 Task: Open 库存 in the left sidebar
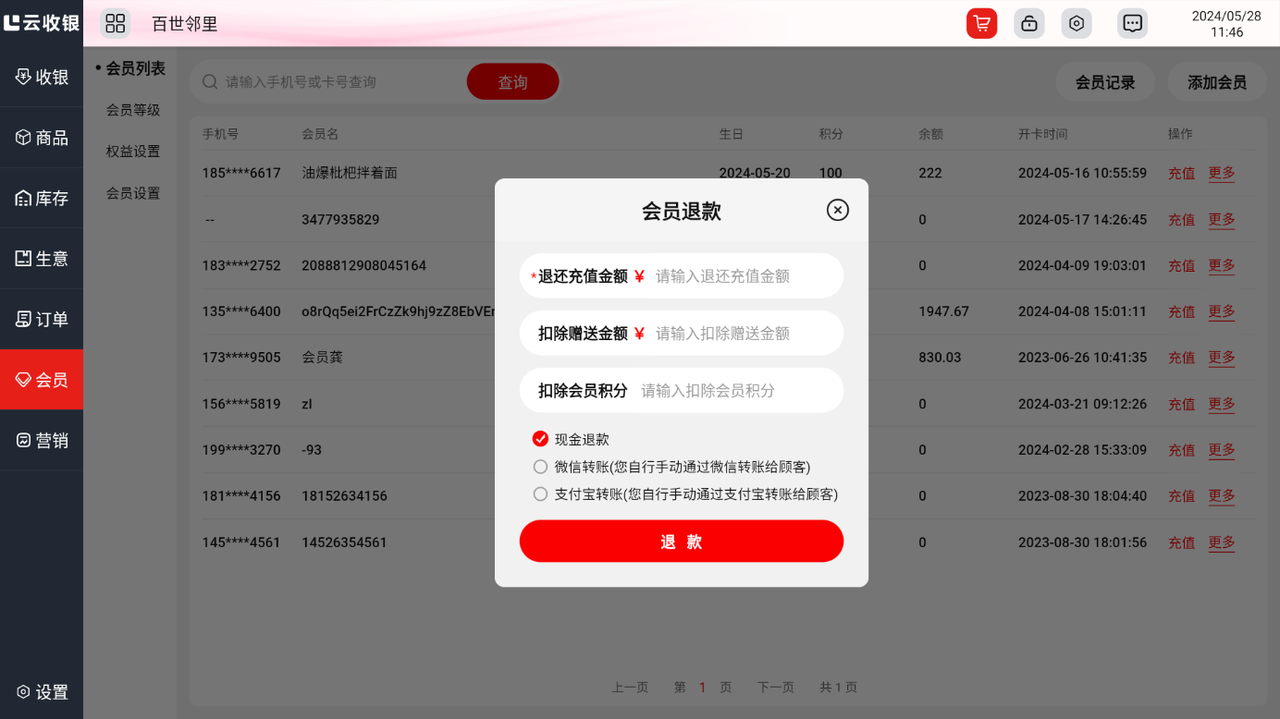(x=42, y=198)
